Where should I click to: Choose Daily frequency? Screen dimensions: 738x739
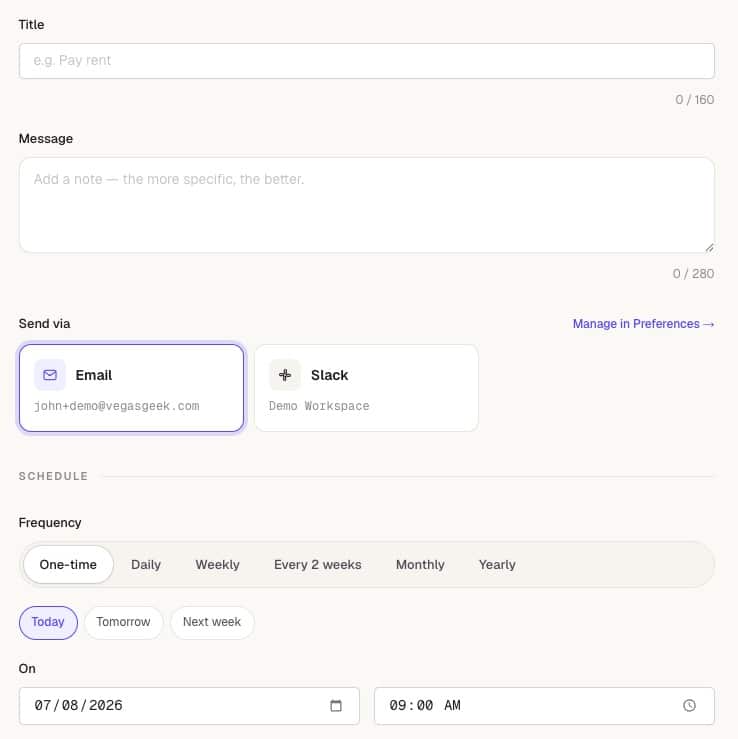pos(146,565)
